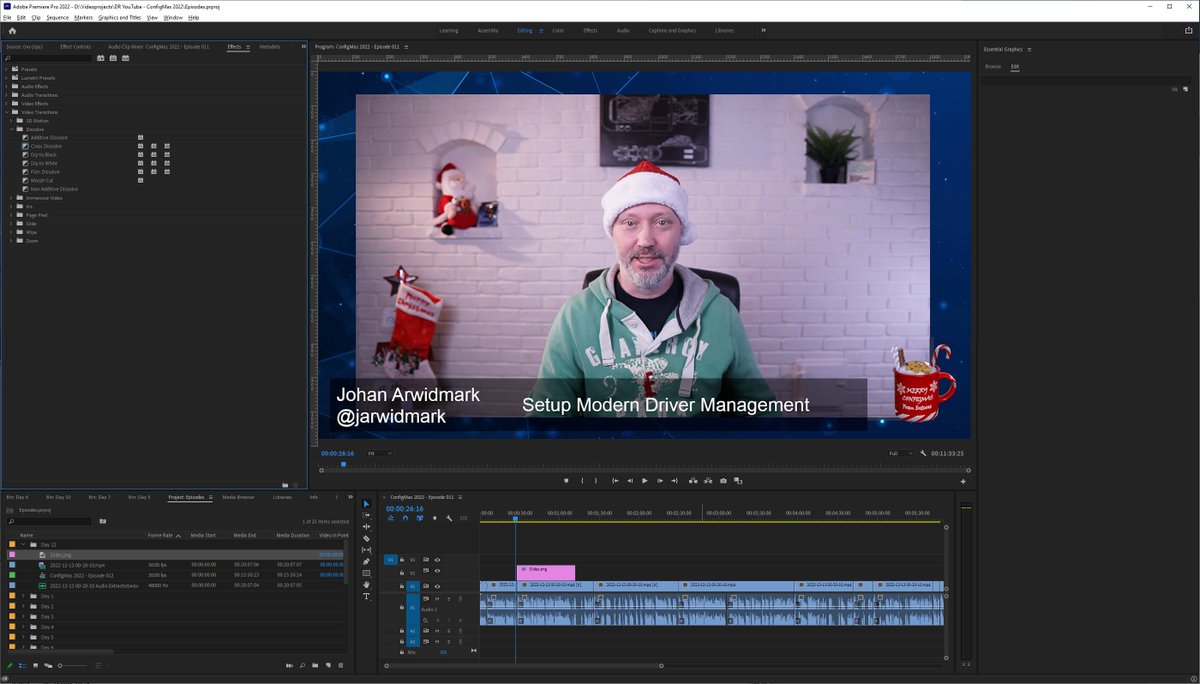Collapse the Day 12 bin

tap(23, 544)
